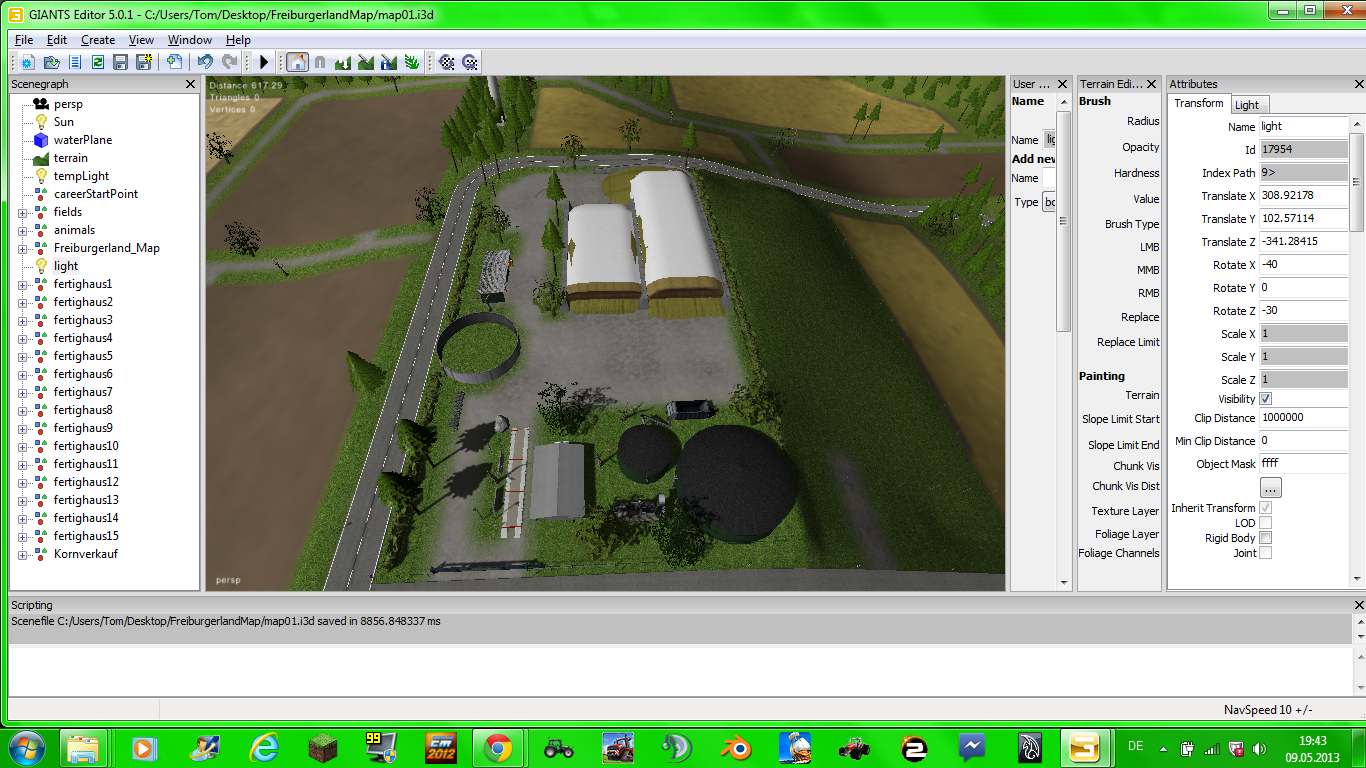The height and width of the screenshot is (768, 1366).
Task: Click the last checkered gear toolbar icon
Action: pyautogui.click(x=470, y=62)
